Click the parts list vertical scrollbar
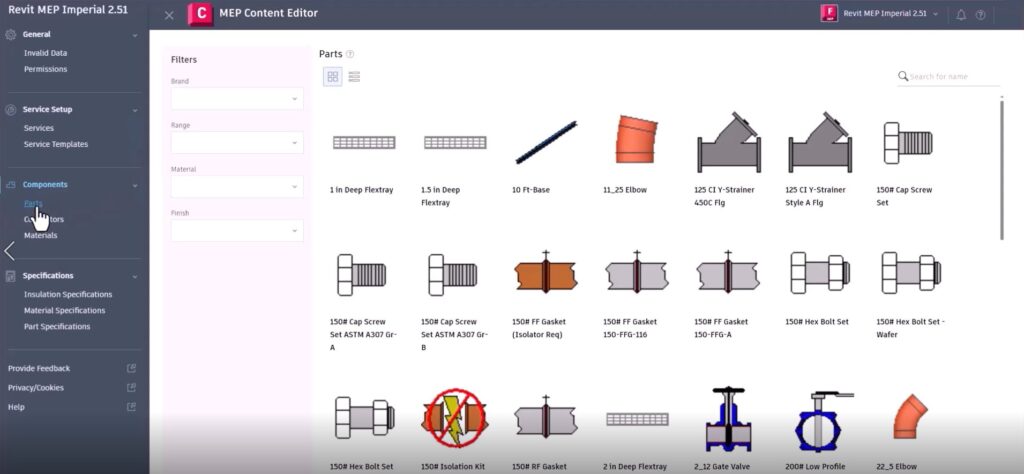This screenshot has width=1024, height=474. [1002, 170]
